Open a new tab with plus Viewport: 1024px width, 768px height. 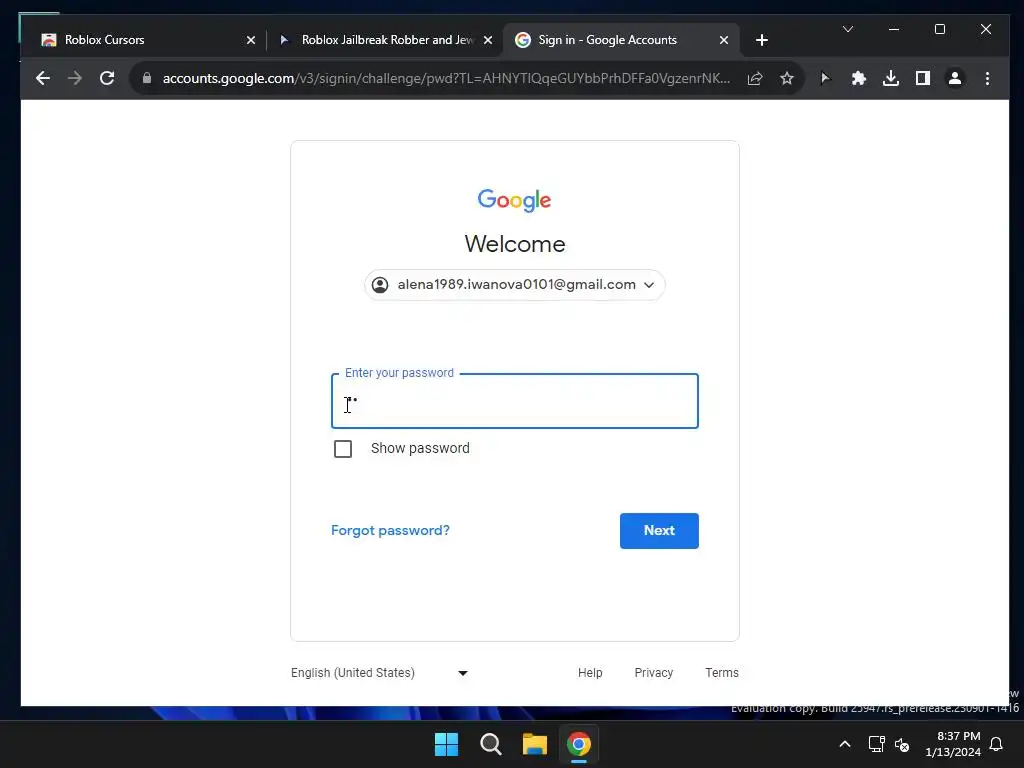[x=761, y=40]
